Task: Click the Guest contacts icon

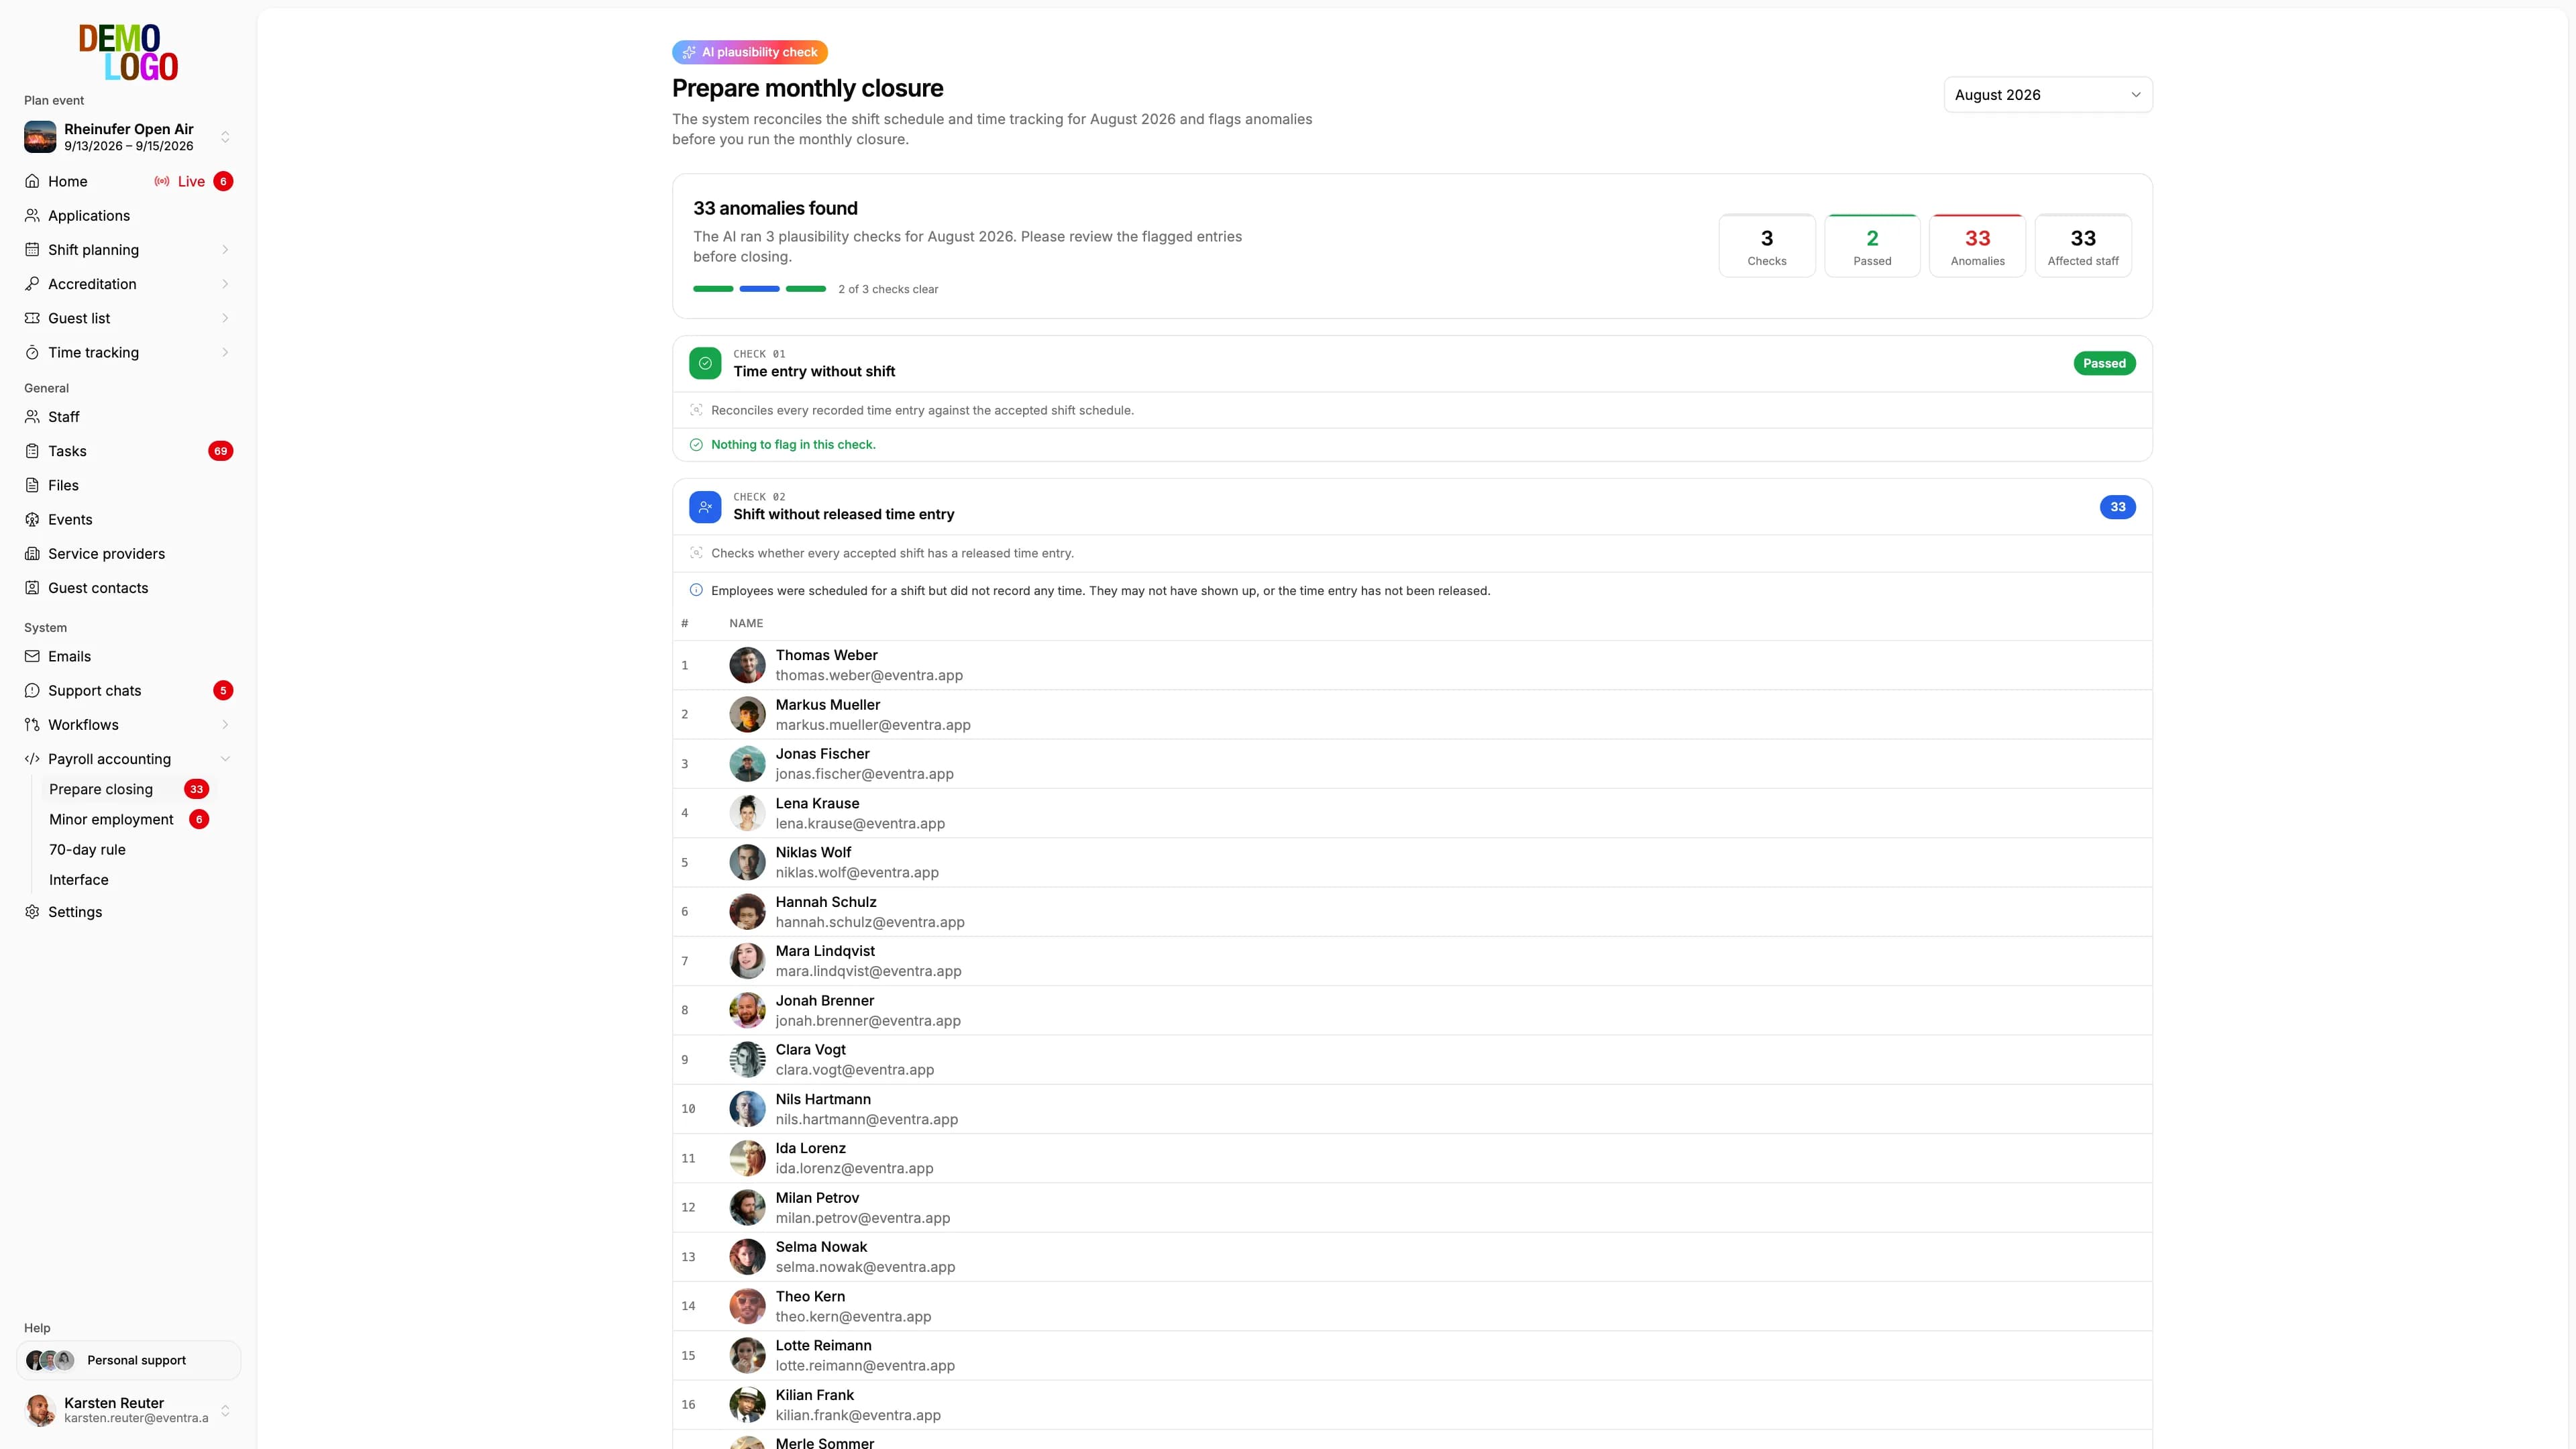Action: (x=32, y=588)
